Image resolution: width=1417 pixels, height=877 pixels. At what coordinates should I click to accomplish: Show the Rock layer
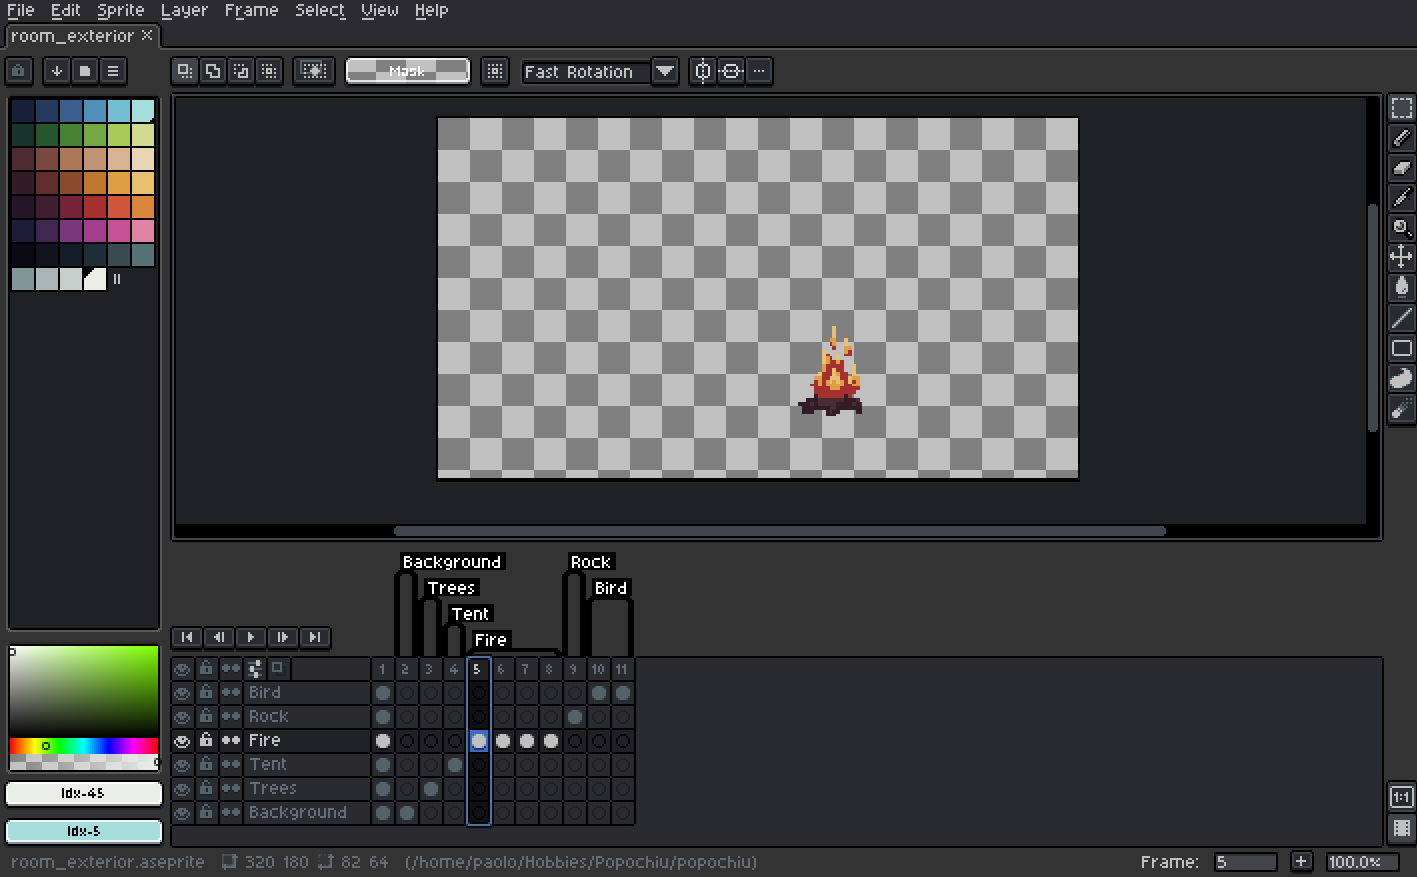pos(182,717)
